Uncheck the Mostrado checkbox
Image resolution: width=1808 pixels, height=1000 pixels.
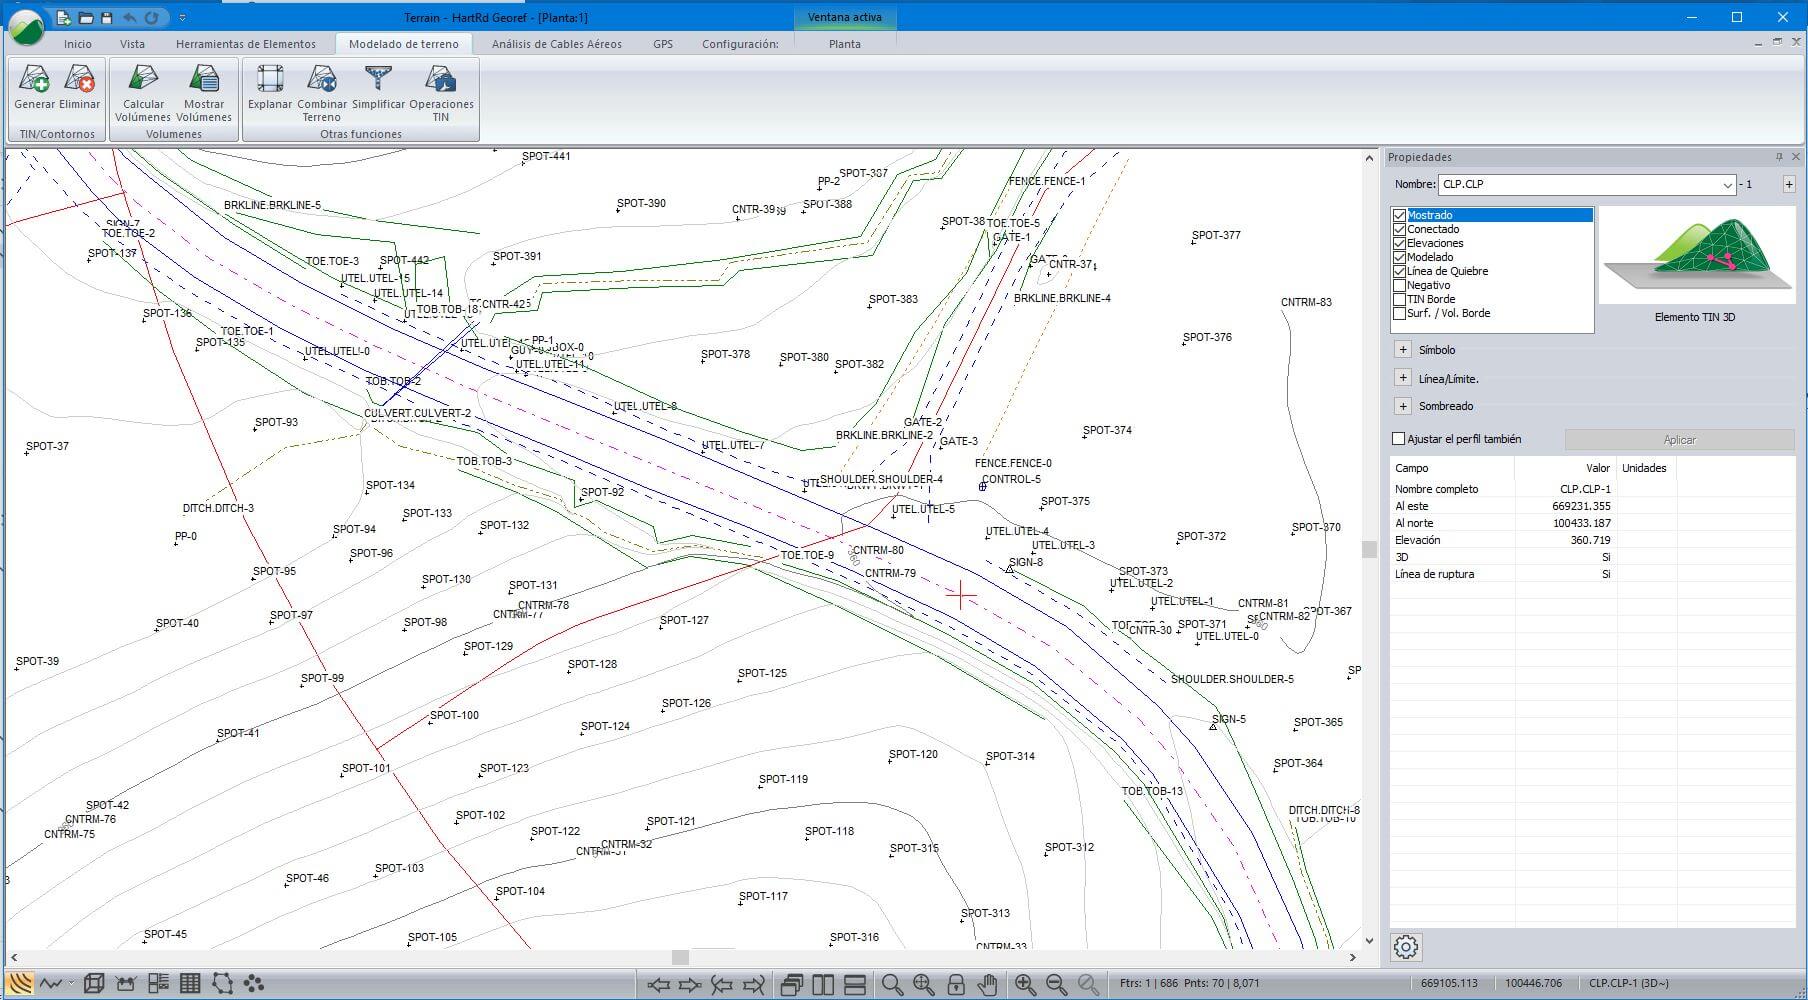[x=1400, y=215]
